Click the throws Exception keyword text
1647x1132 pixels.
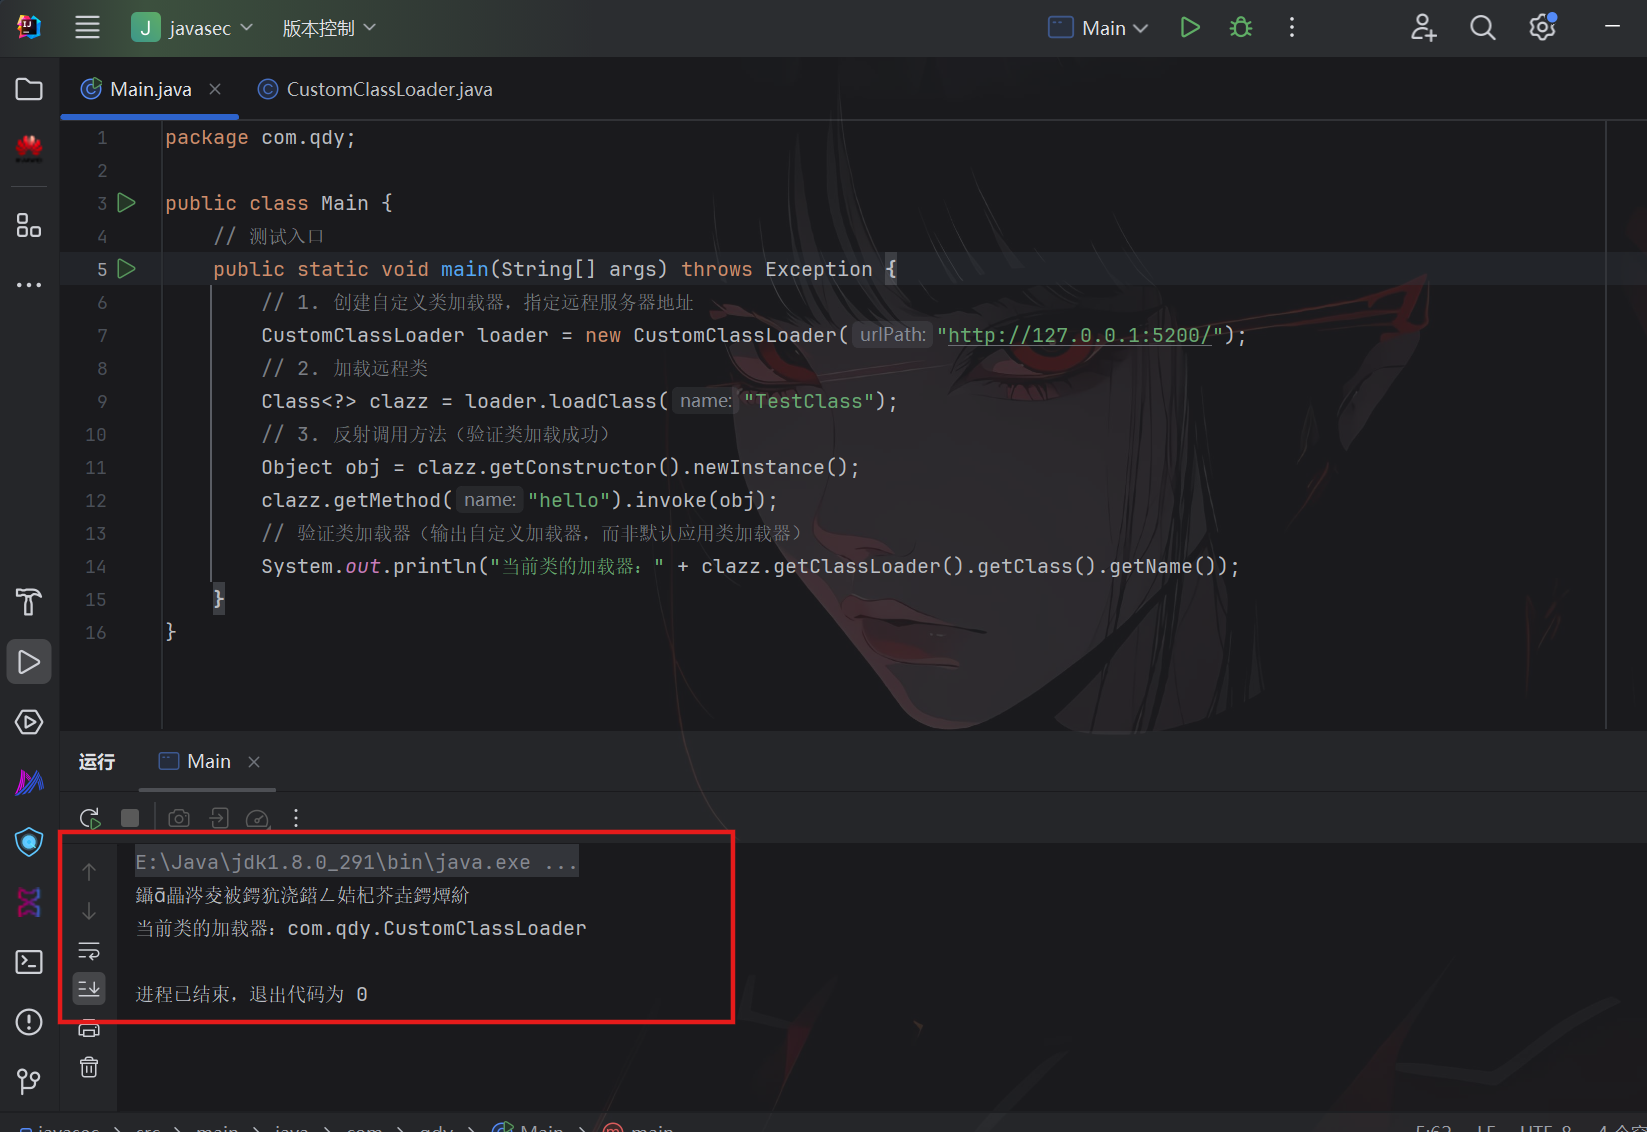pos(777,269)
